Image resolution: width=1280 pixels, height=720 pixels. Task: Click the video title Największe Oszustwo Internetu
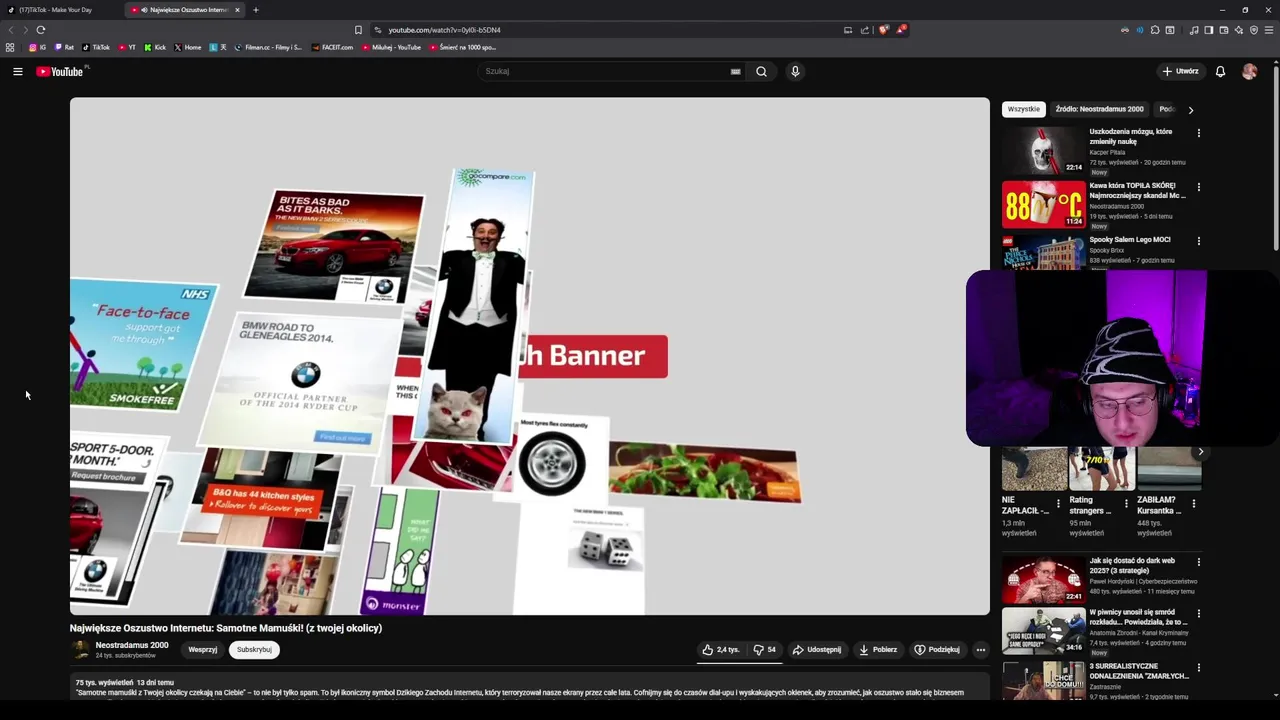click(226, 628)
